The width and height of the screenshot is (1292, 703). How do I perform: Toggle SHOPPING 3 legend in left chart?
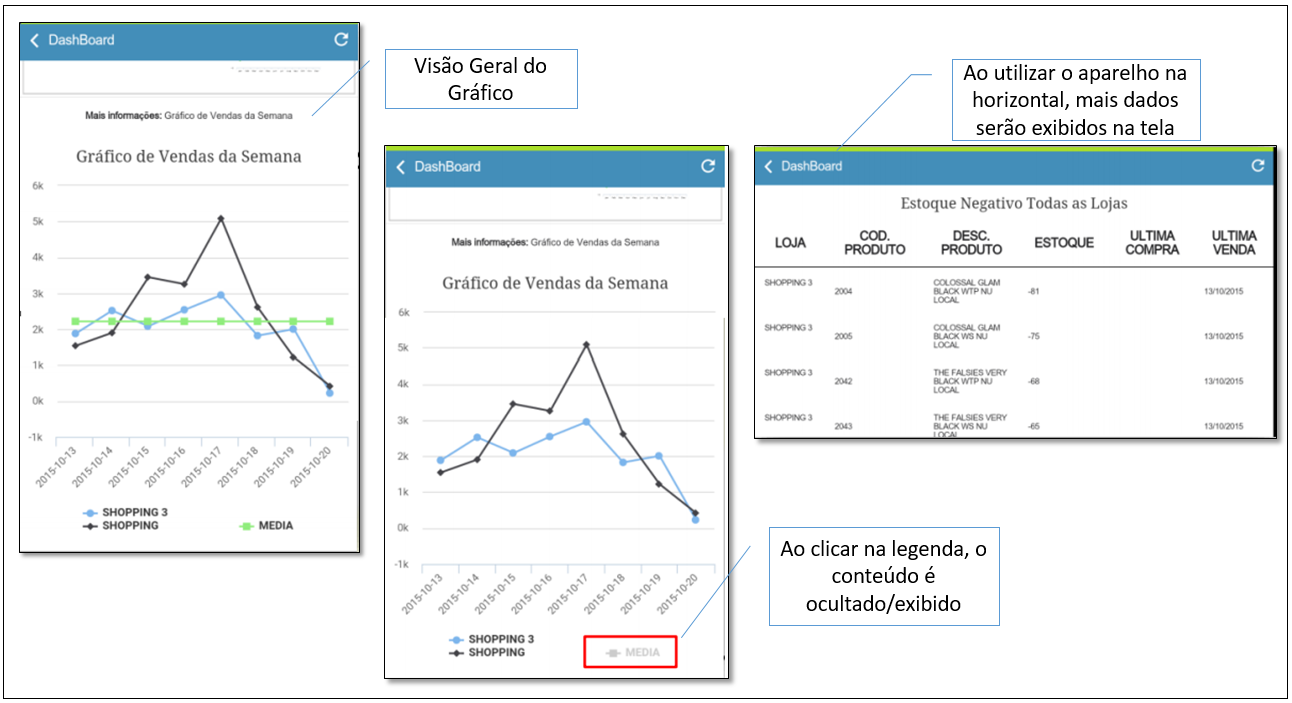(124, 512)
